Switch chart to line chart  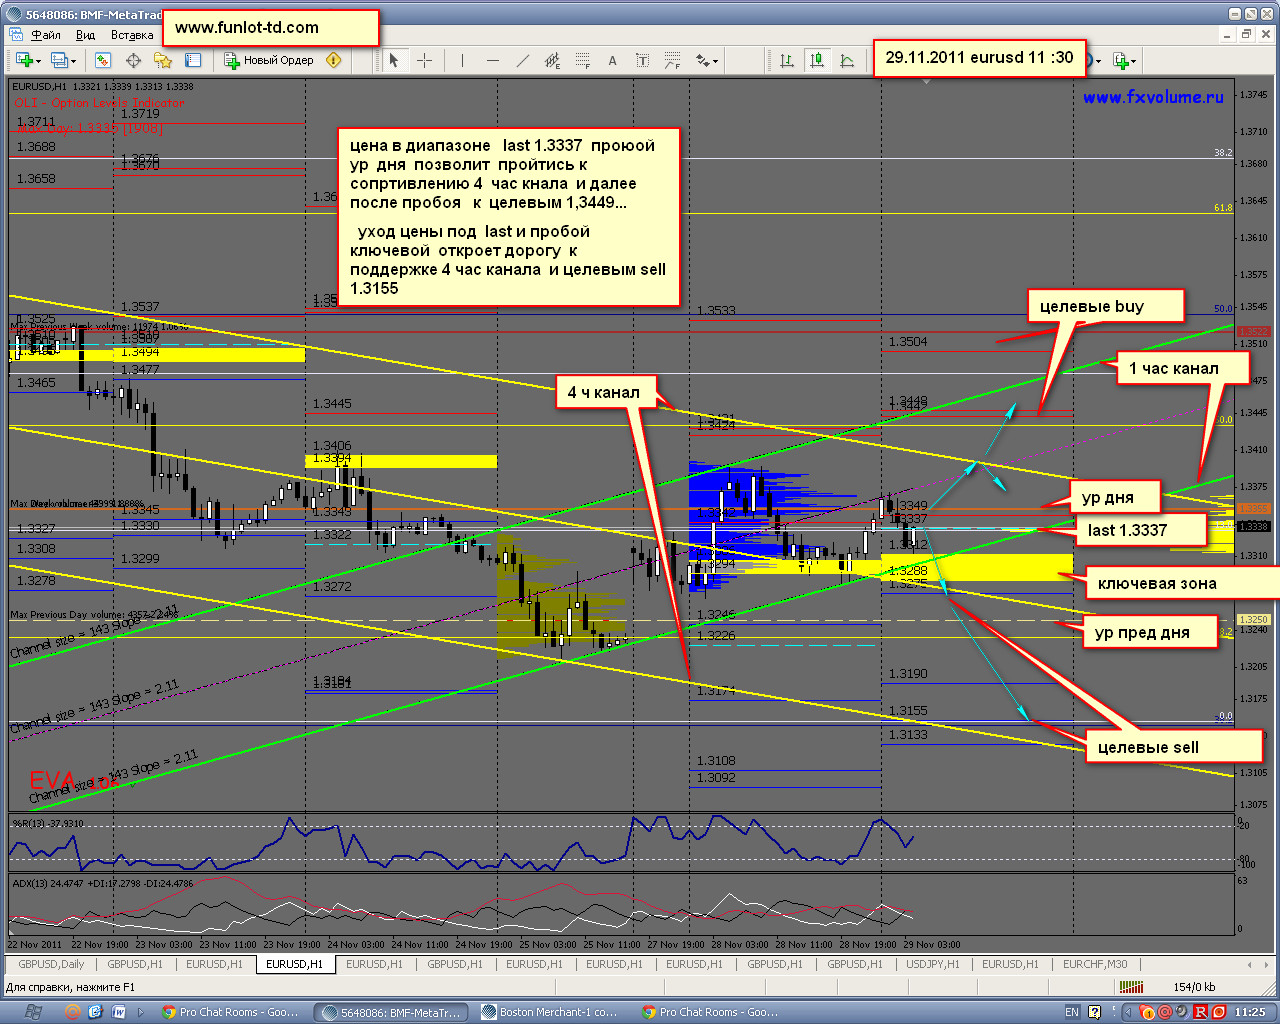(x=847, y=60)
